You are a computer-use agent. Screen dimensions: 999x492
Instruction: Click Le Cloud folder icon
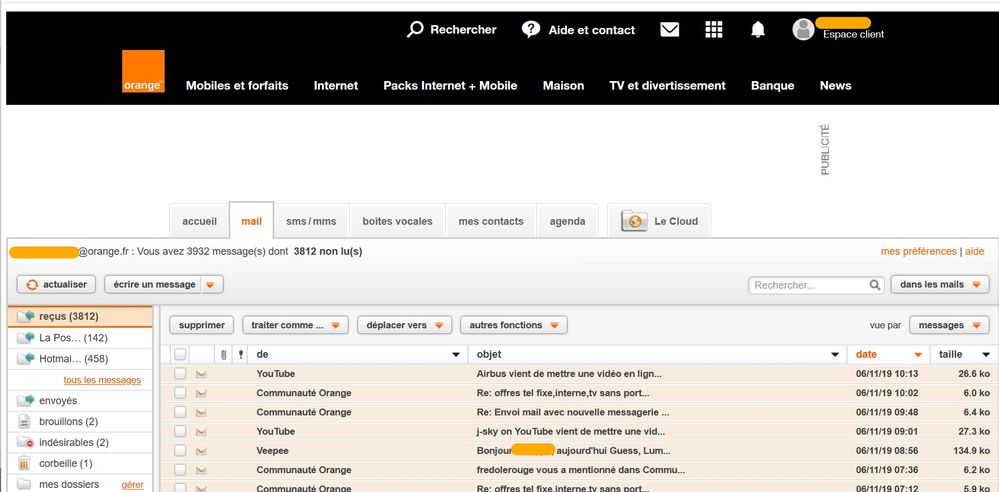coord(634,221)
